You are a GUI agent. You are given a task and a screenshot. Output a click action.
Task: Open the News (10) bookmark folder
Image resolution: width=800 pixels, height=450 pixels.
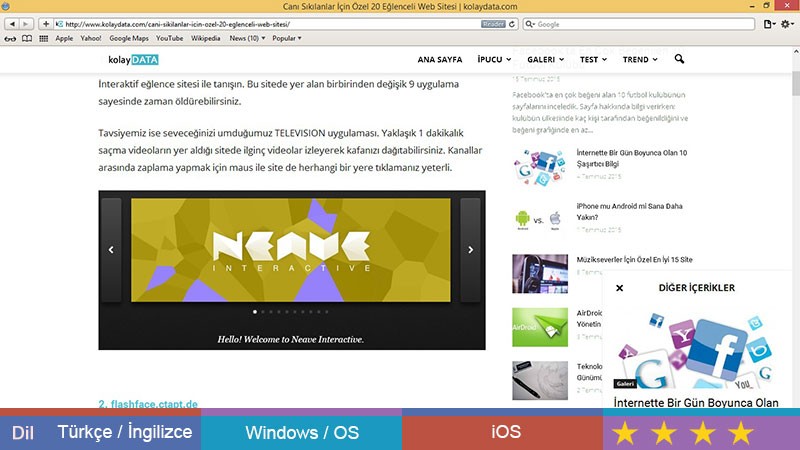(247, 38)
